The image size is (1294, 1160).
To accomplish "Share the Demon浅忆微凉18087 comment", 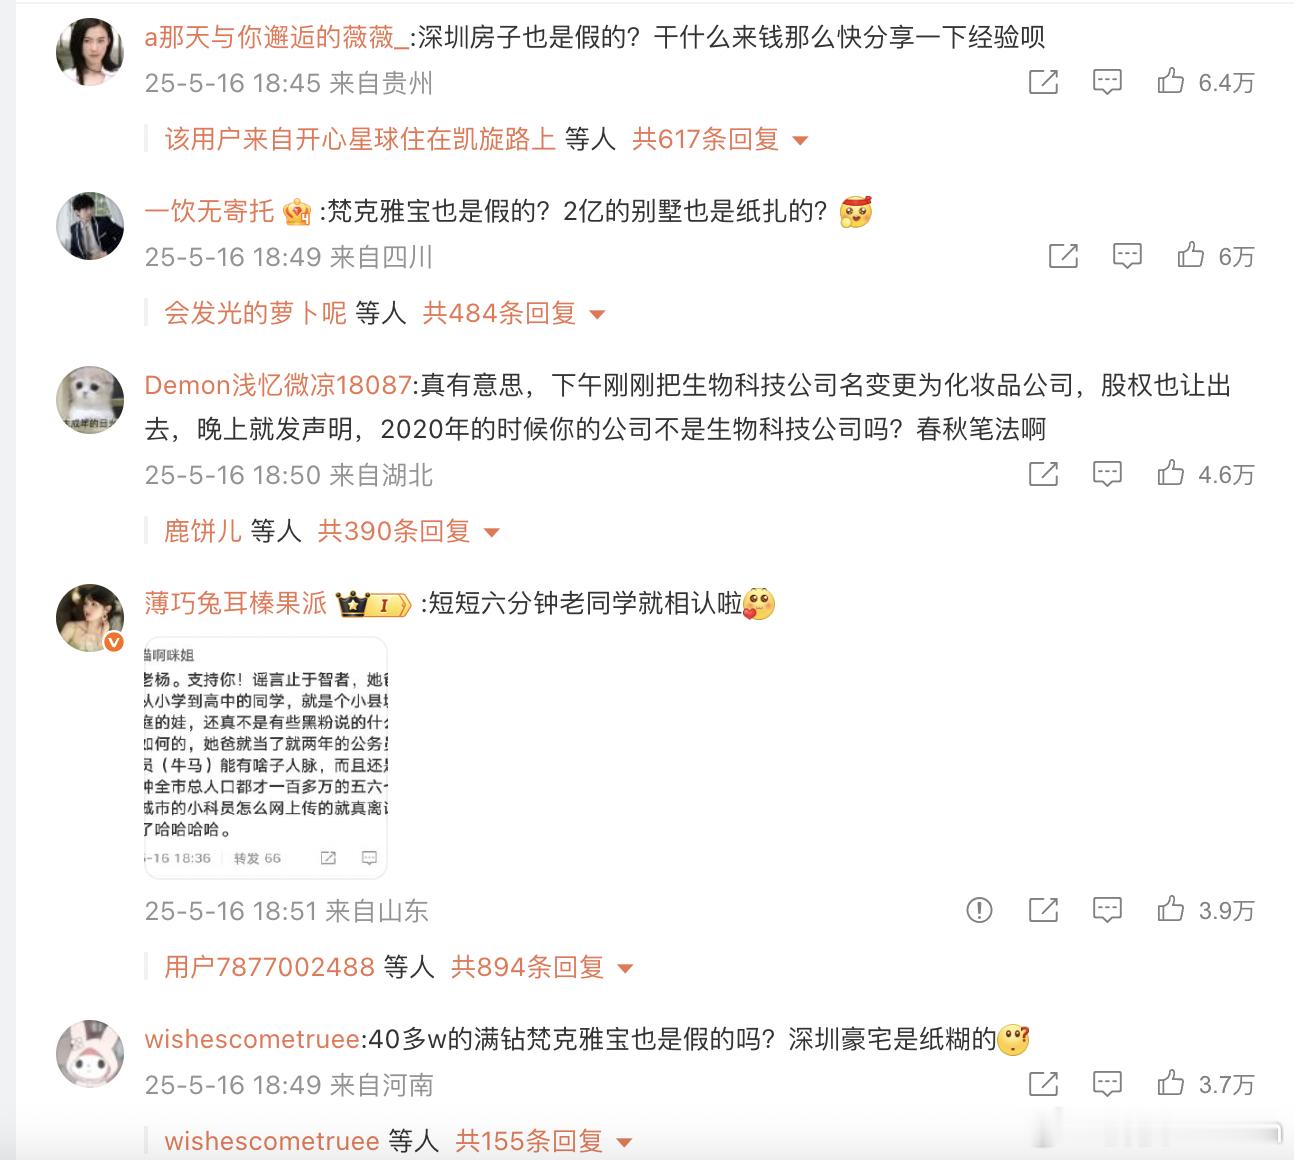I will (1043, 474).
